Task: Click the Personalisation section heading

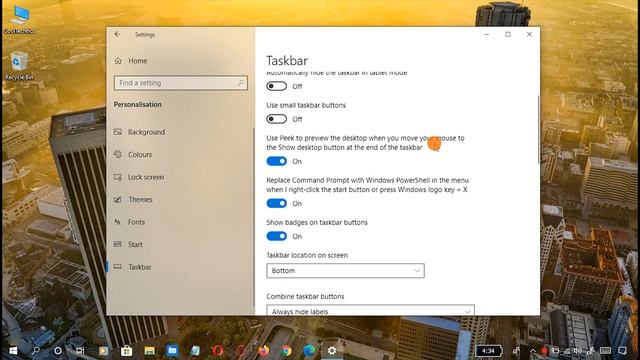Action: tap(138, 104)
